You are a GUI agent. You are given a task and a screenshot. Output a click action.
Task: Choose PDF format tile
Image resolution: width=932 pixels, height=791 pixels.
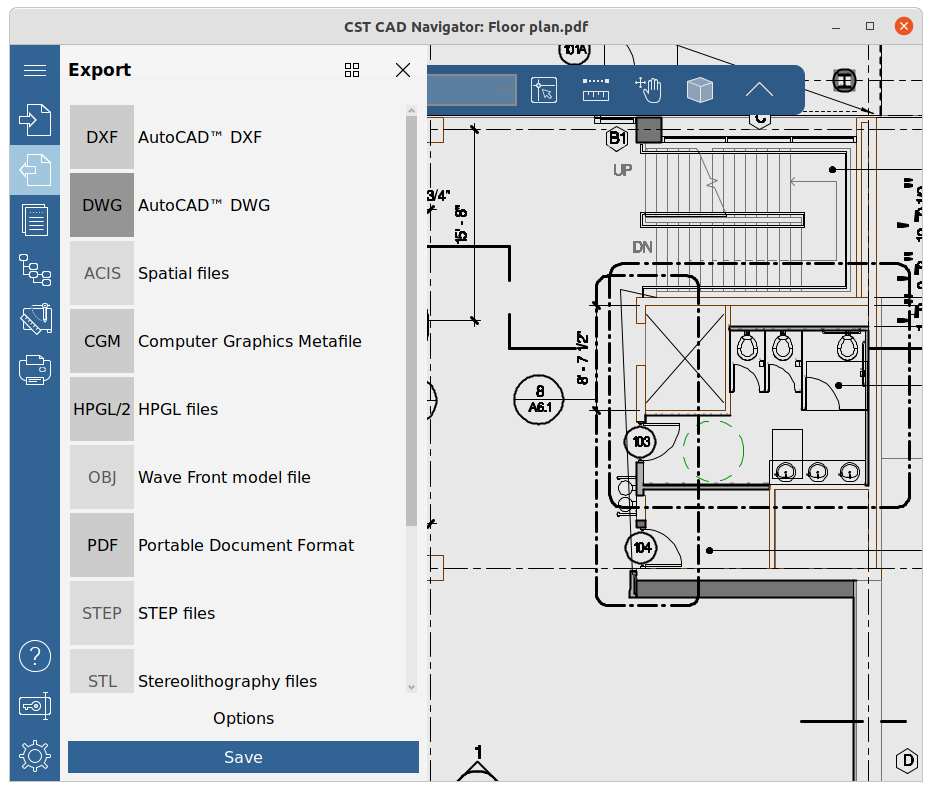[102, 546]
